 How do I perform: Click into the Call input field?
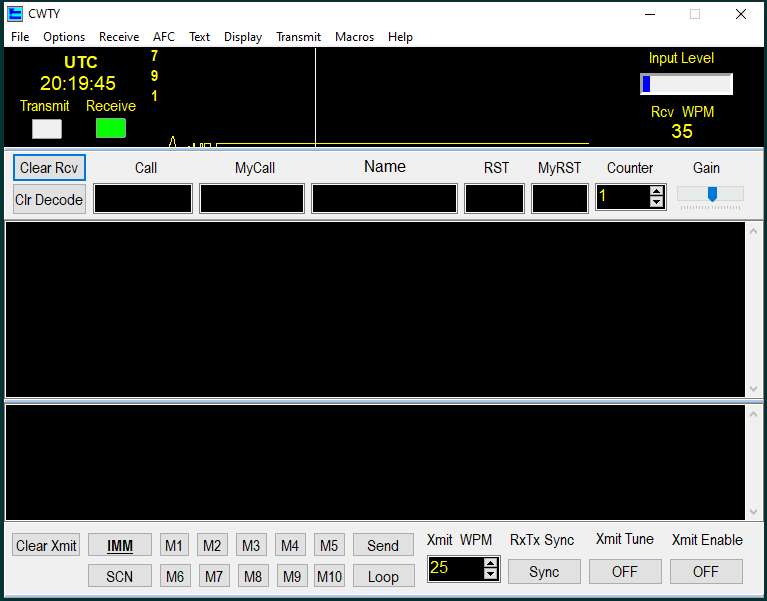coord(143,199)
